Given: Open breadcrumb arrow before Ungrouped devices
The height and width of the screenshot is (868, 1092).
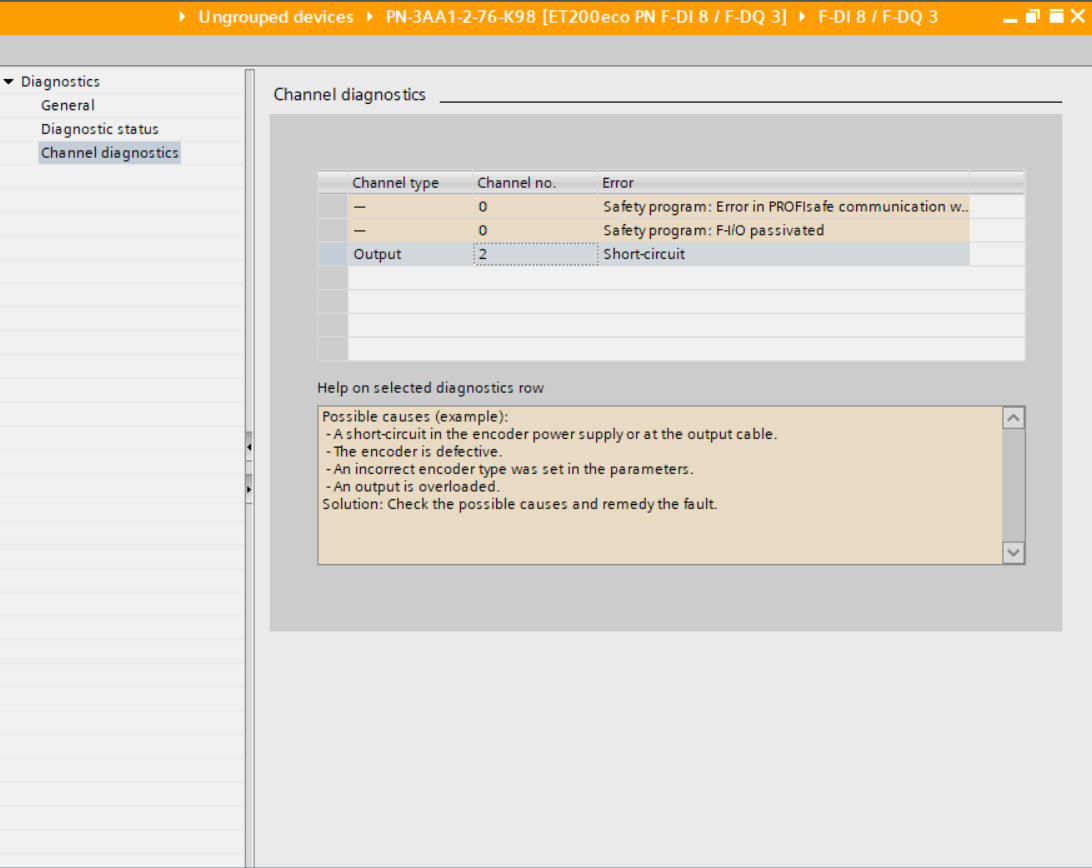Looking at the screenshot, I should [182, 17].
